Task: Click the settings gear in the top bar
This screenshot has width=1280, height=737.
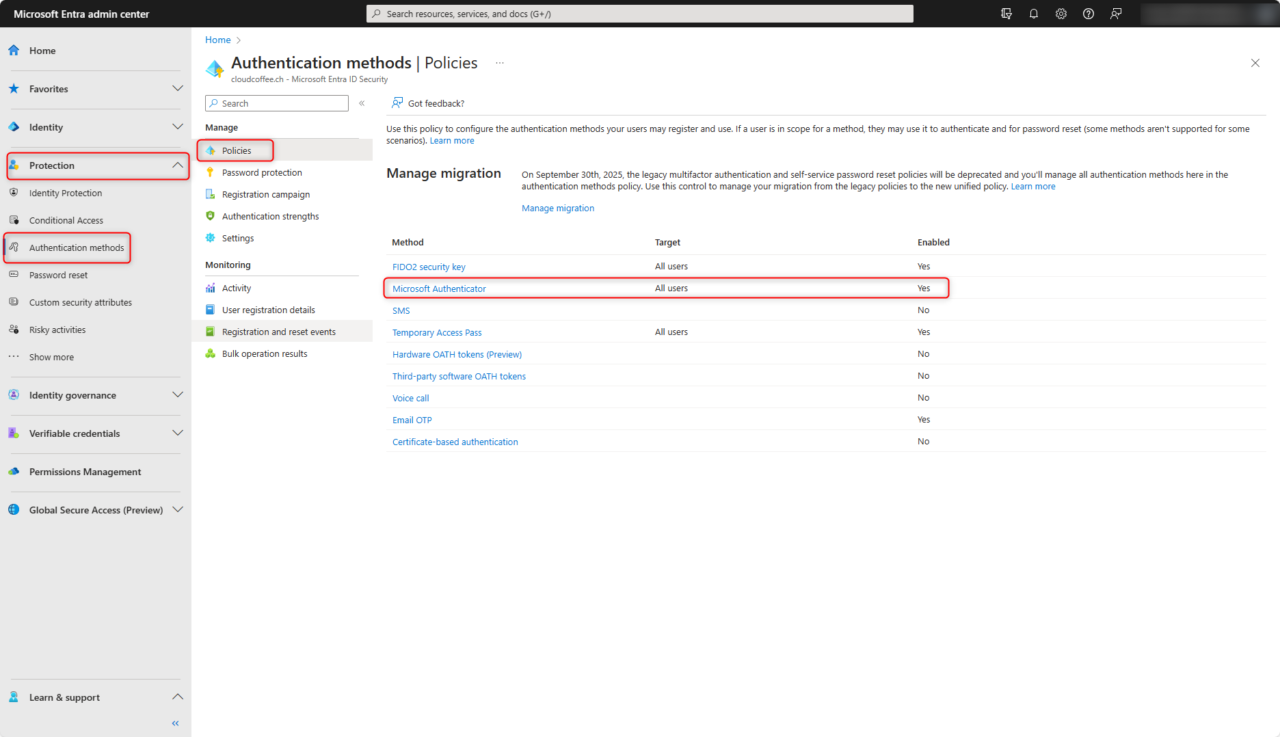Action: pyautogui.click(x=1060, y=13)
